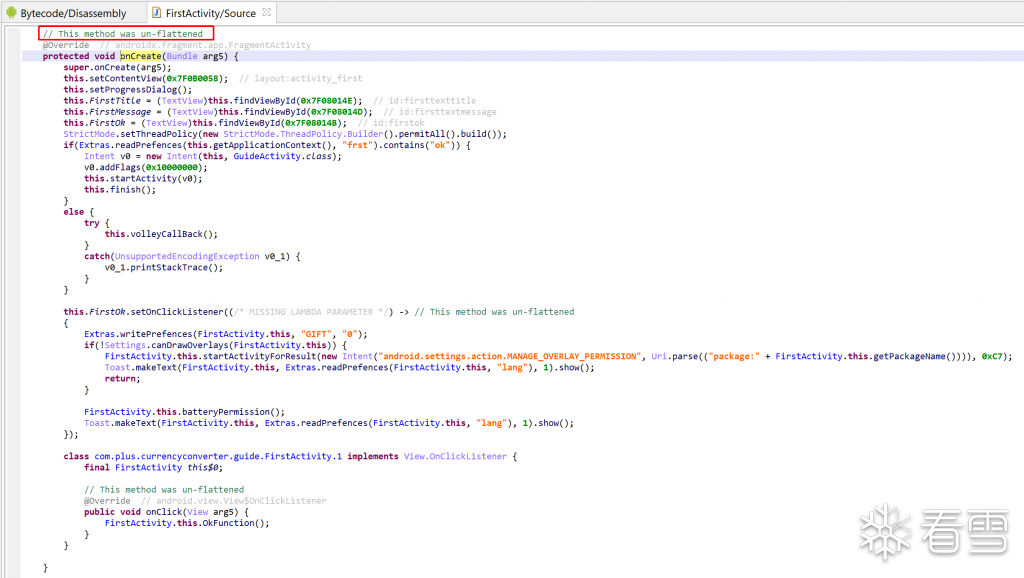Click the "GIFT" string literal
Screen dimensions: 1024x578
click(x=316, y=334)
